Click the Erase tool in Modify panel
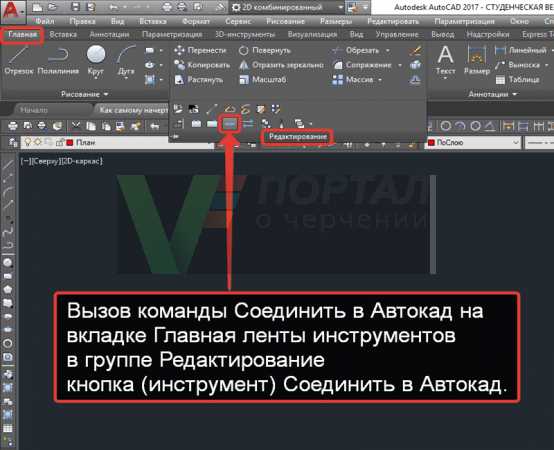The image size is (554, 450). coord(415,51)
